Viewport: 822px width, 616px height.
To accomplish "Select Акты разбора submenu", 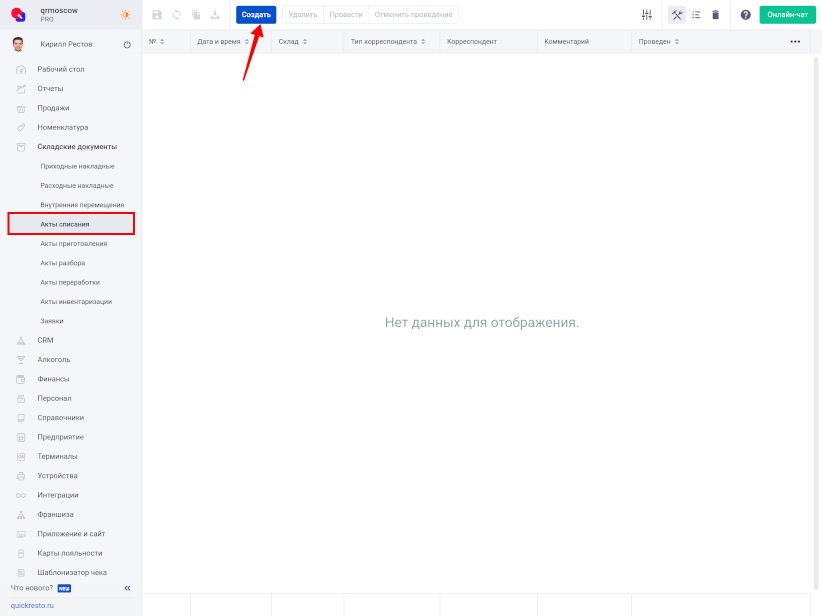I will point(63,263).
